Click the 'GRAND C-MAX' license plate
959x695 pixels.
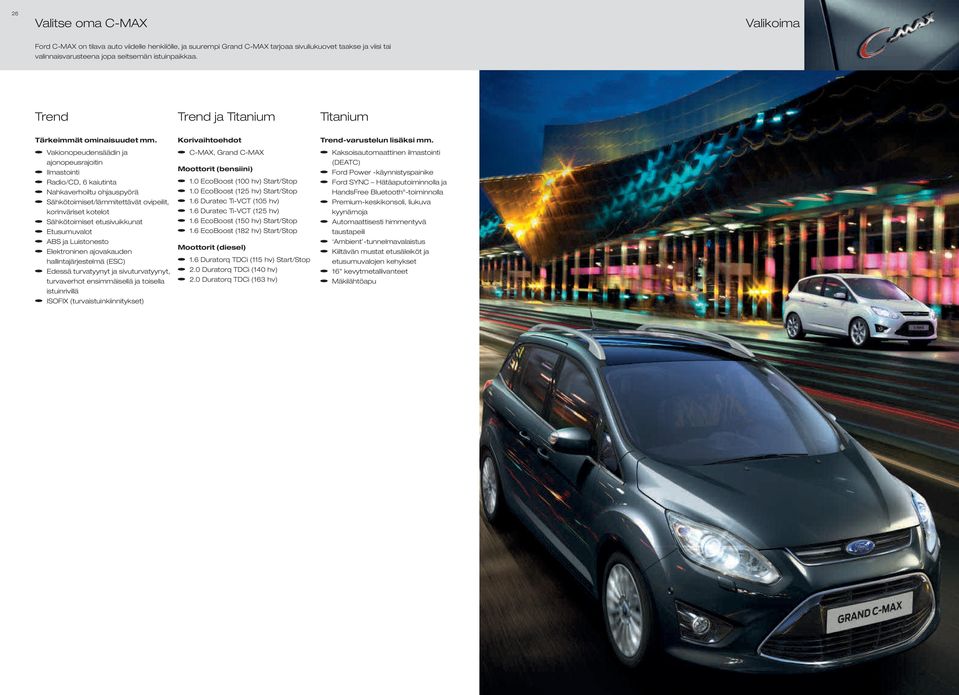[869, 612]
